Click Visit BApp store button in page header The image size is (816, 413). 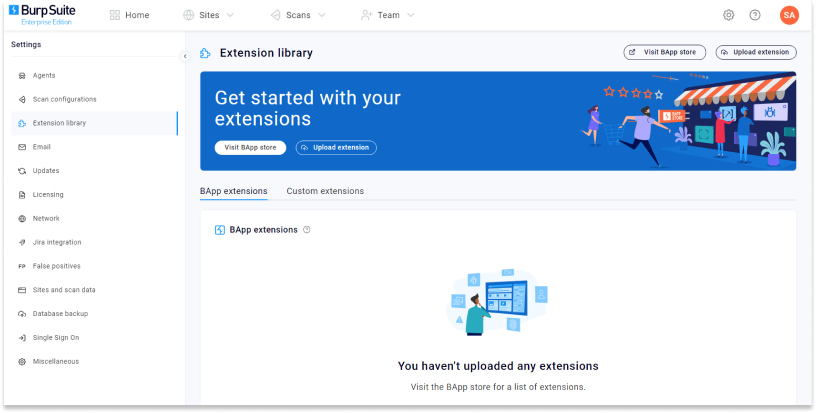[665, 53]
